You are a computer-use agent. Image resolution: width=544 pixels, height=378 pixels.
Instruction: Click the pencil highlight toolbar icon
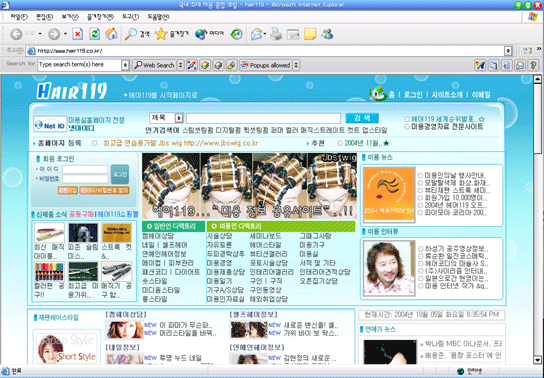pyautogui.click(x=231, y=65)
